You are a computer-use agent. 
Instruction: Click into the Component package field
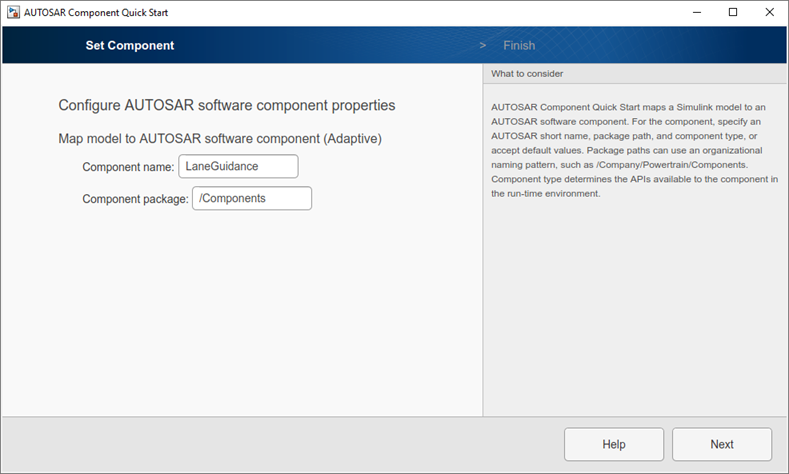point(251,198)
